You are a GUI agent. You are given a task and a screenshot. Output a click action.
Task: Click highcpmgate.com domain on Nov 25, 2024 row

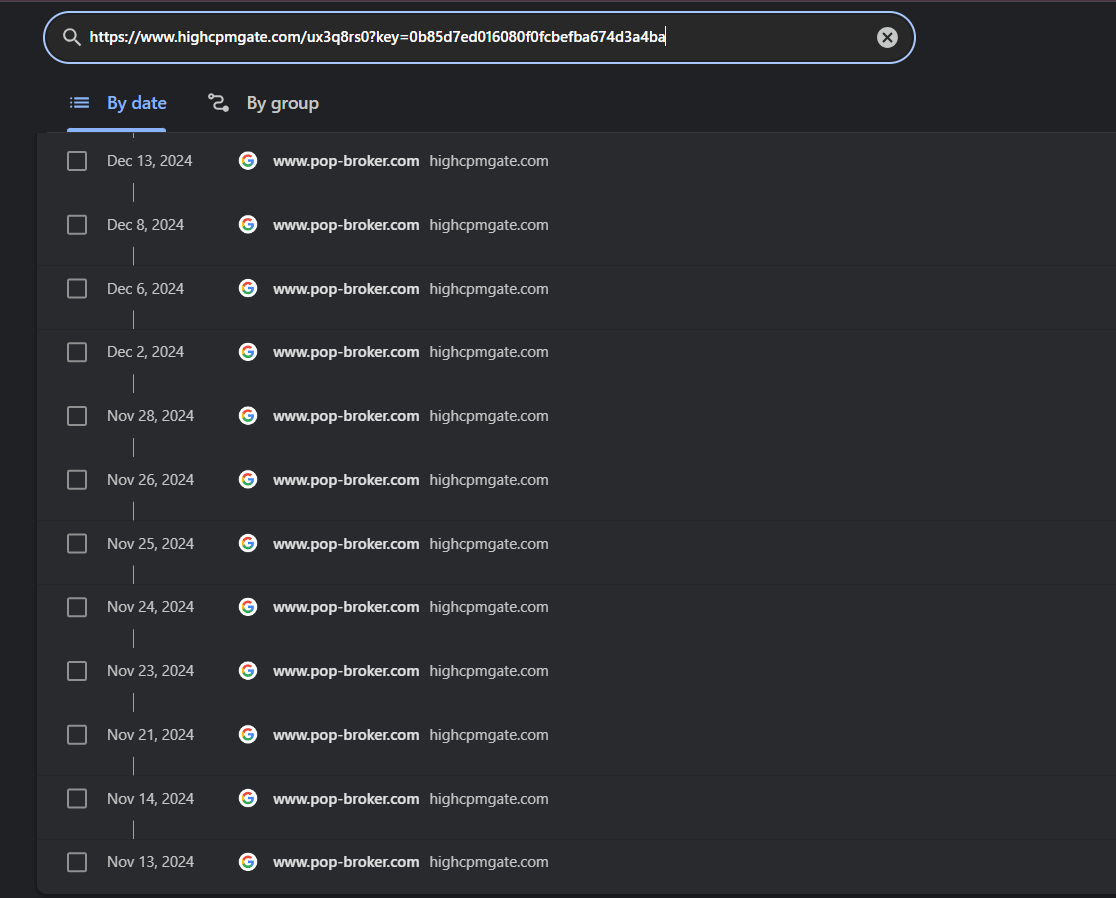pos(489,544)
